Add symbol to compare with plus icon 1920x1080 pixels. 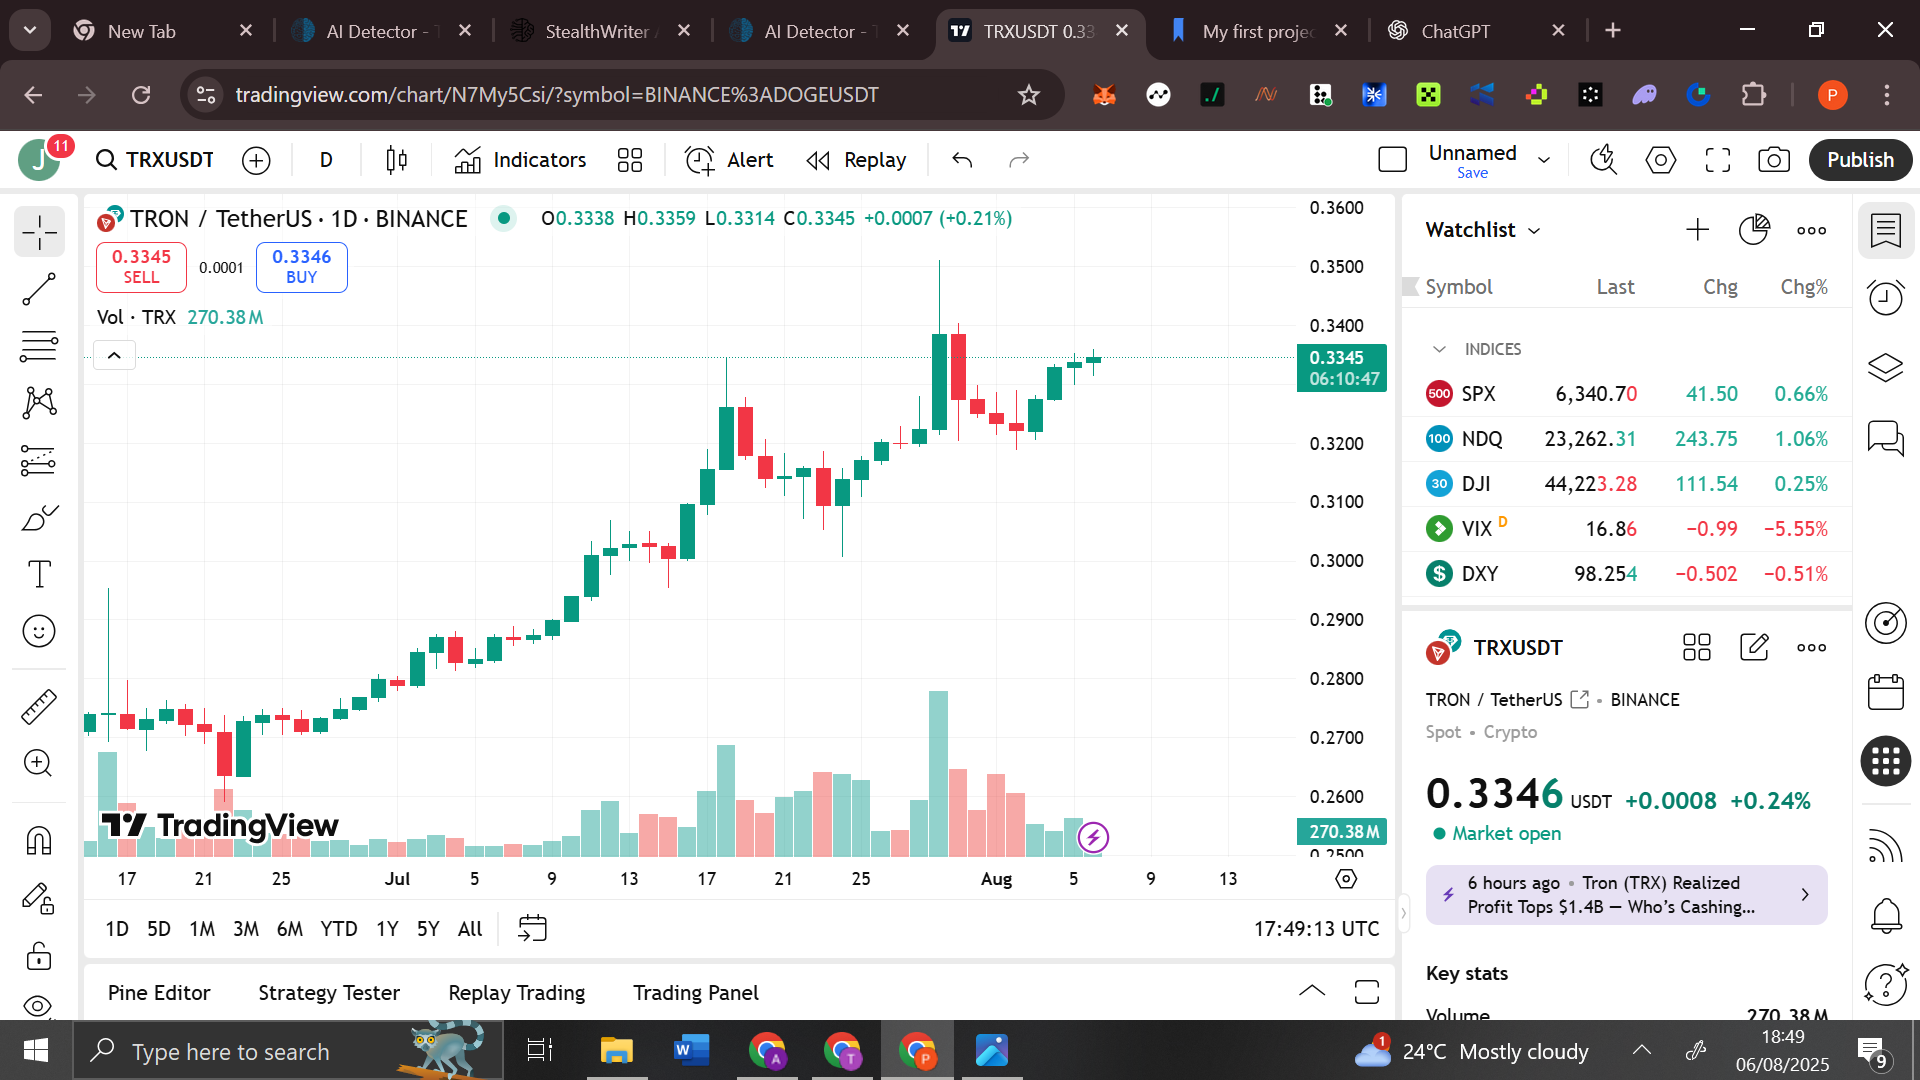pyautogui.click(x=256, y=160)
